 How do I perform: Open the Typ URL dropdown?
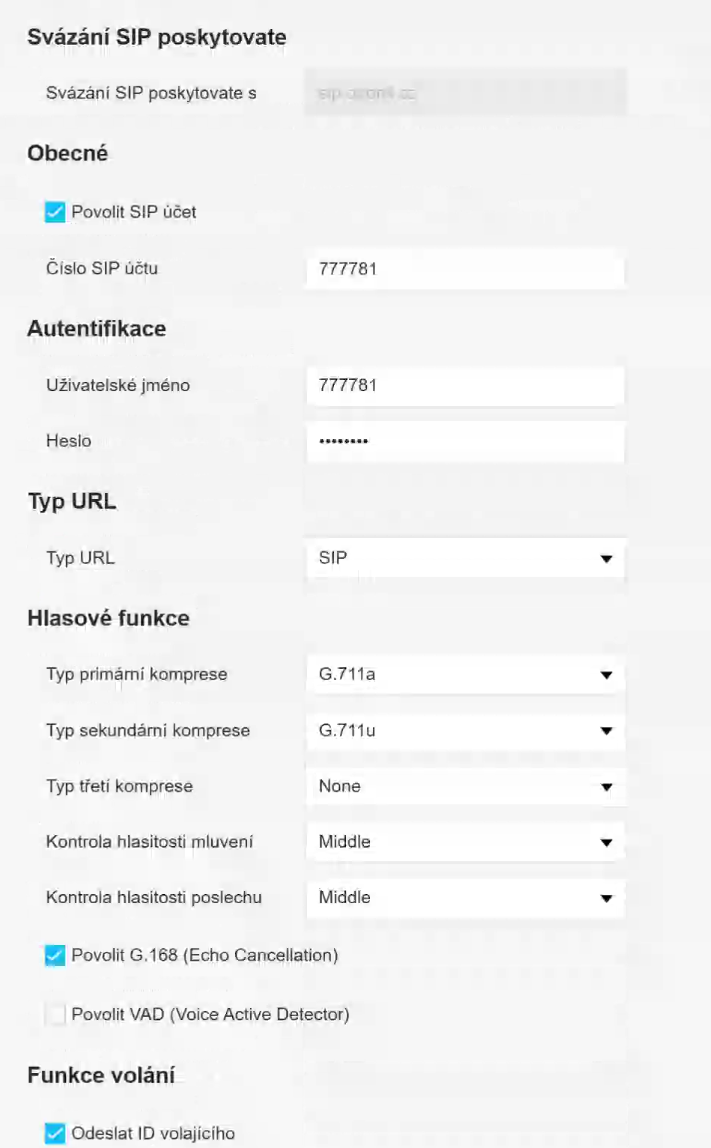click(464, 558)
